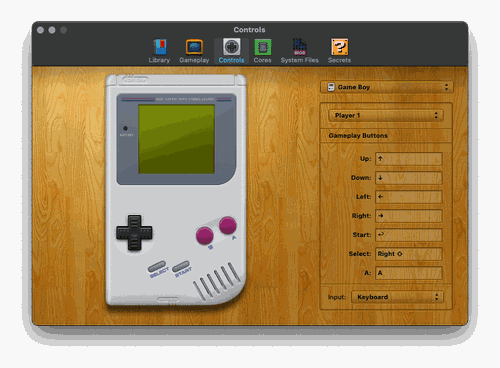Image resolution: width=500 pixels, height=368 pixels.
Task: Click the magenta A button on Game Boy
Action: click(228, 225)
